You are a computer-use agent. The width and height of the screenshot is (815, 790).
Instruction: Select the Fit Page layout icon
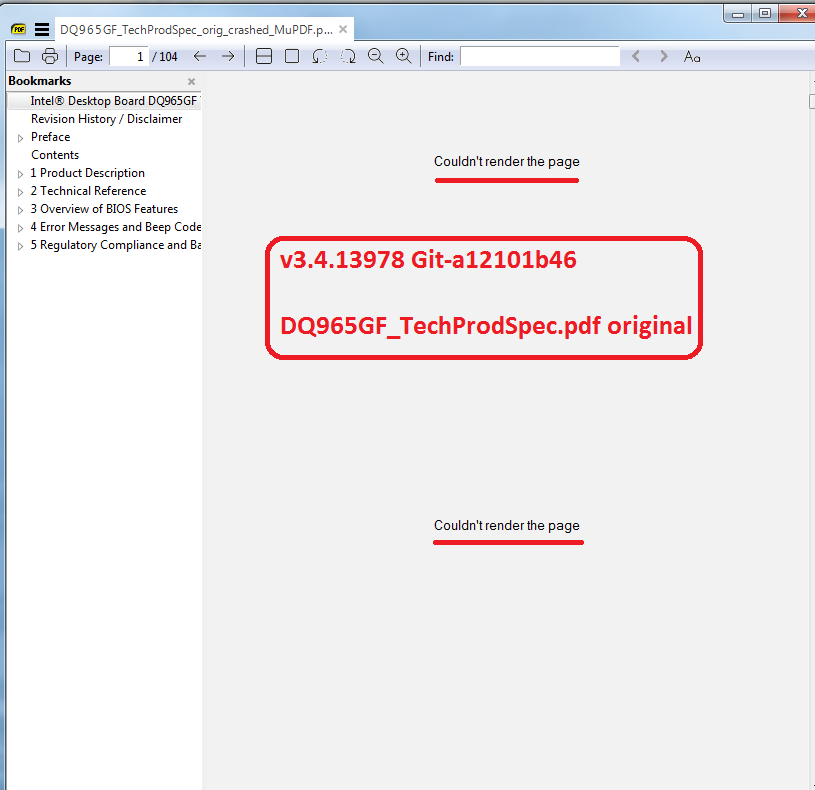point(290,56)
